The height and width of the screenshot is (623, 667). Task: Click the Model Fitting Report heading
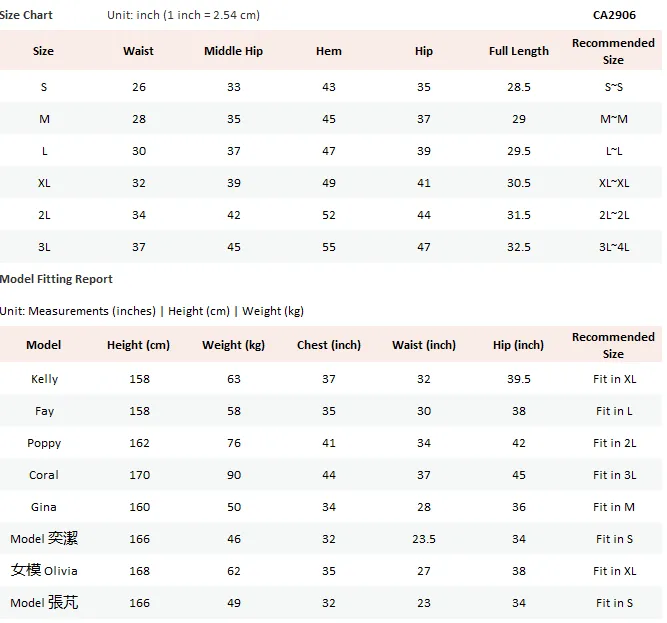tap(56, 279)
